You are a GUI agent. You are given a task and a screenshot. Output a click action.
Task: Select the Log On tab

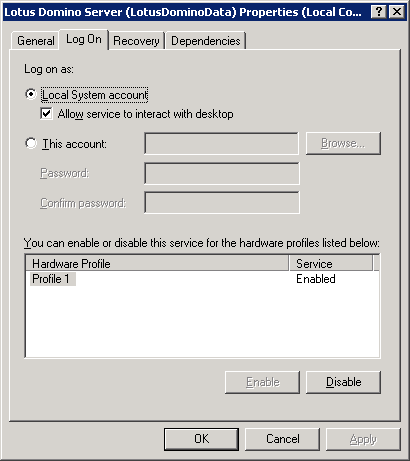[84, 39]
